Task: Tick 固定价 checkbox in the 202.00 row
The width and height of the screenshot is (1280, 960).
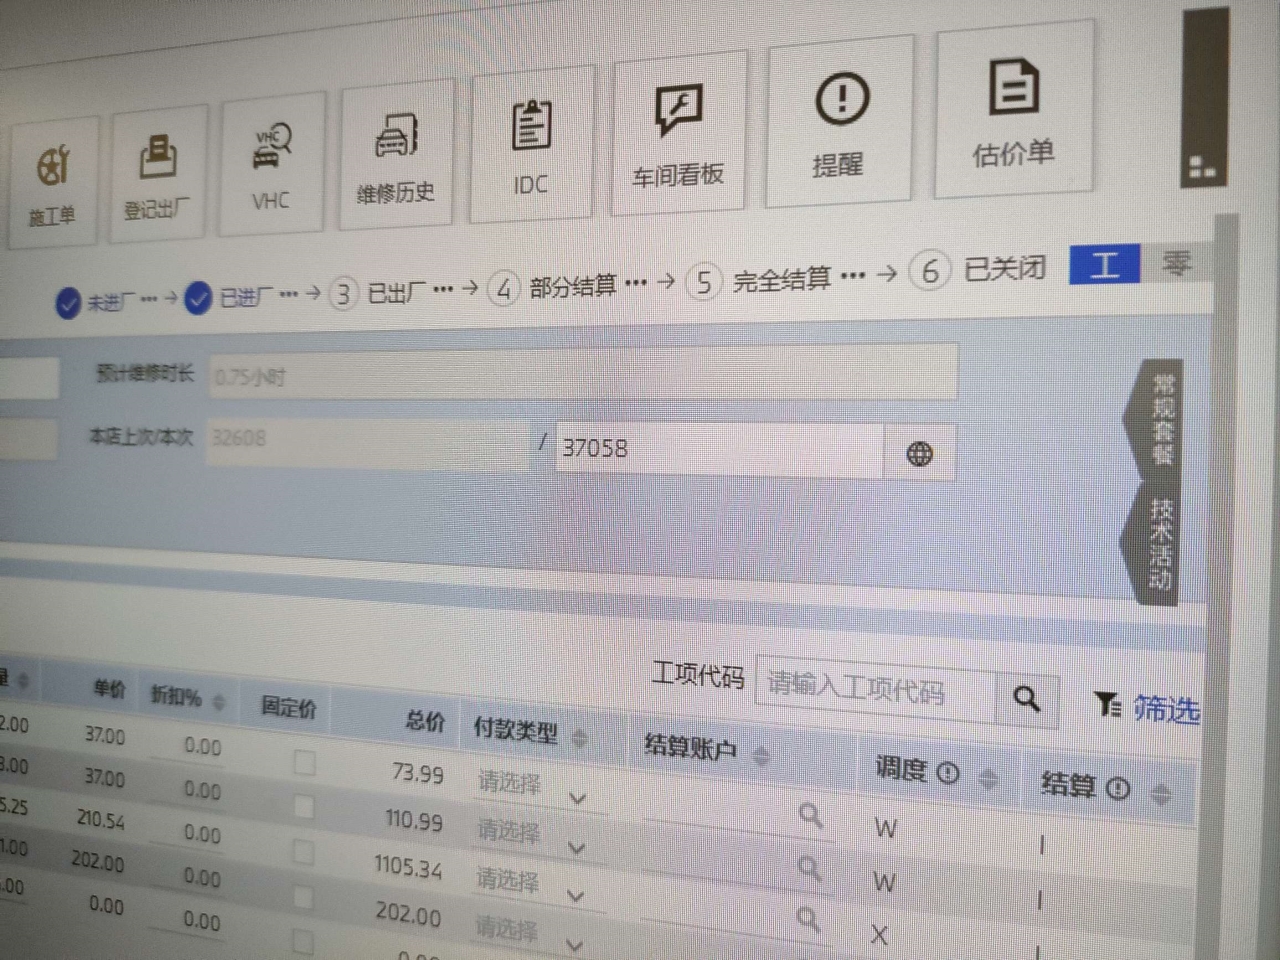Action: 302,897
